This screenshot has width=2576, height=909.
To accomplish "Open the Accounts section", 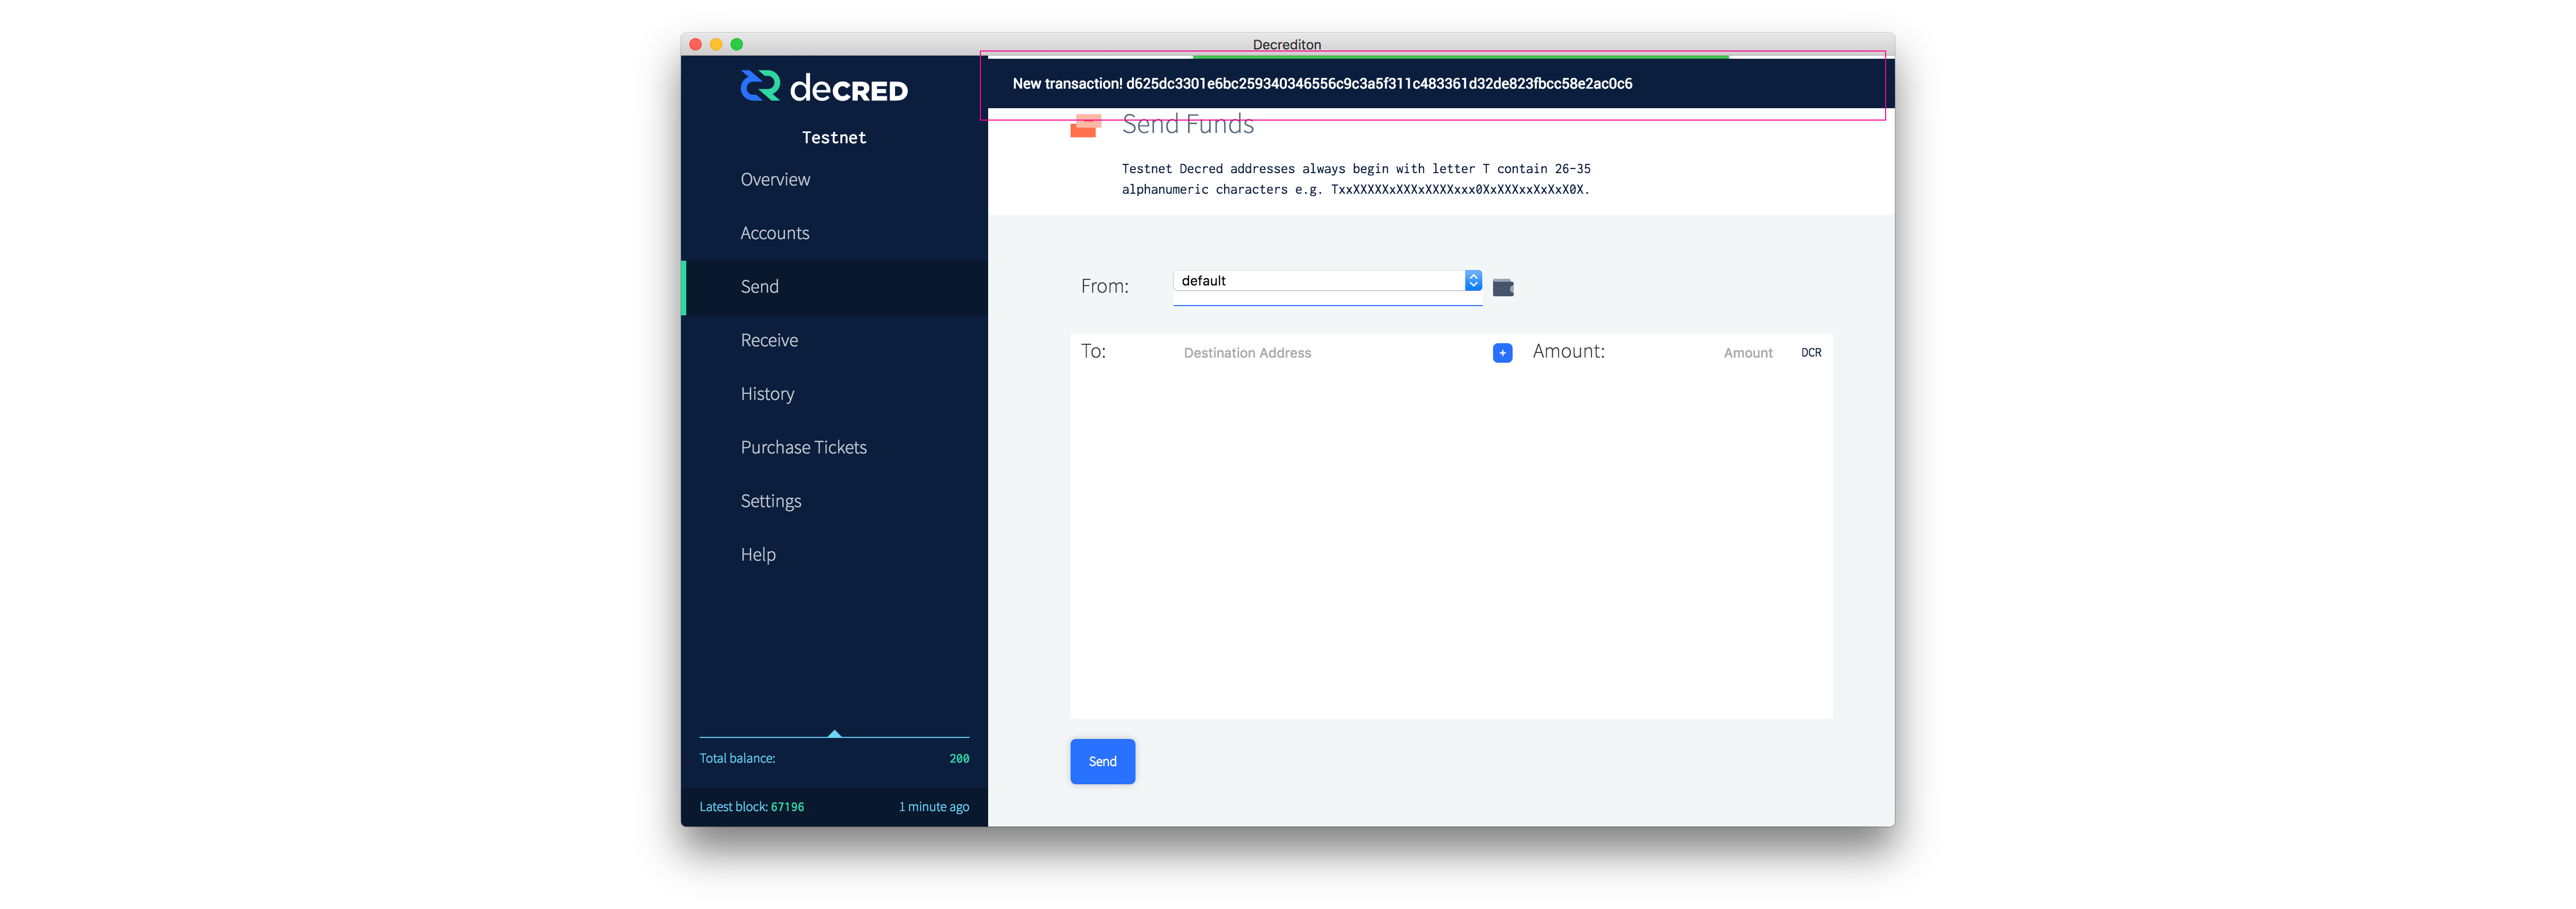I will (x=775, y=233).
